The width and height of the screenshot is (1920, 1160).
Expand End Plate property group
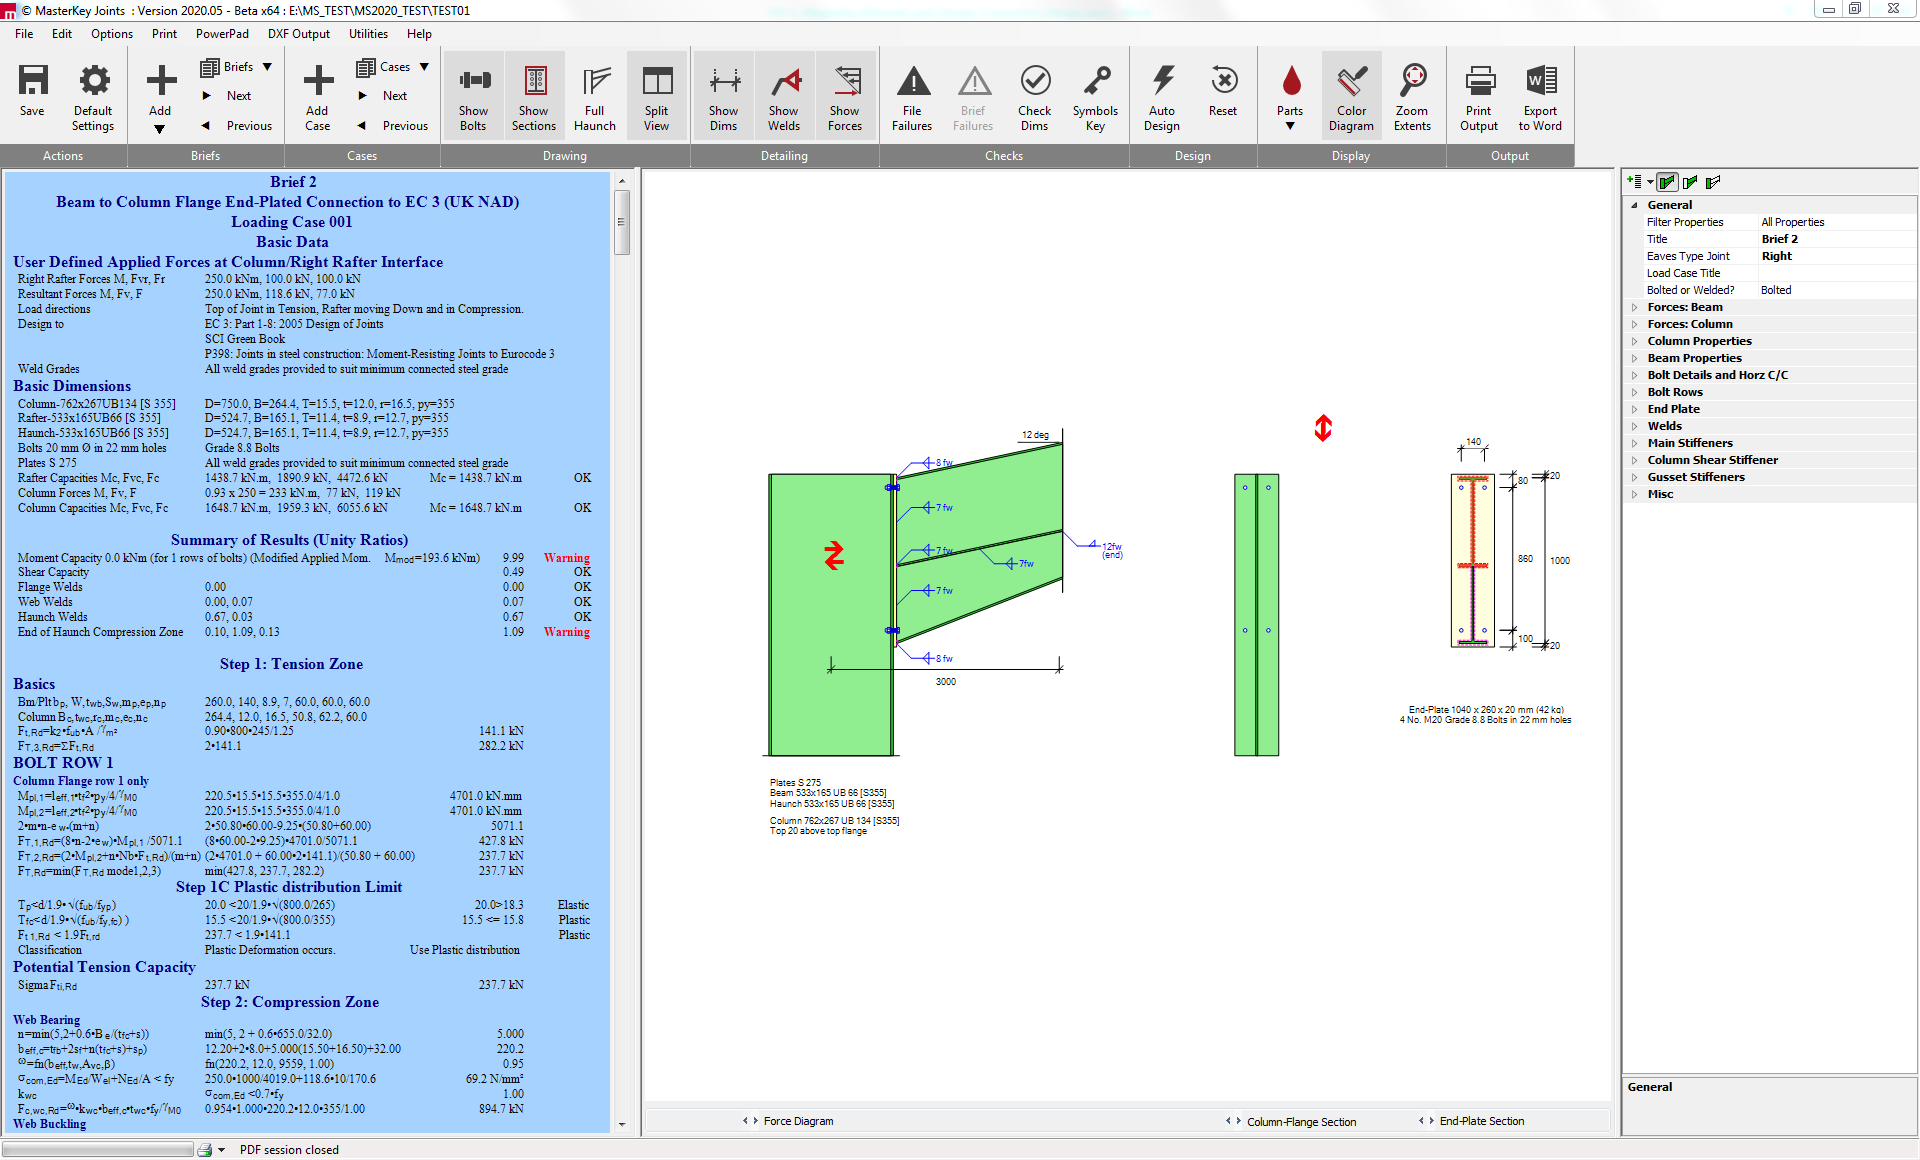click(x=1635, y=409)
